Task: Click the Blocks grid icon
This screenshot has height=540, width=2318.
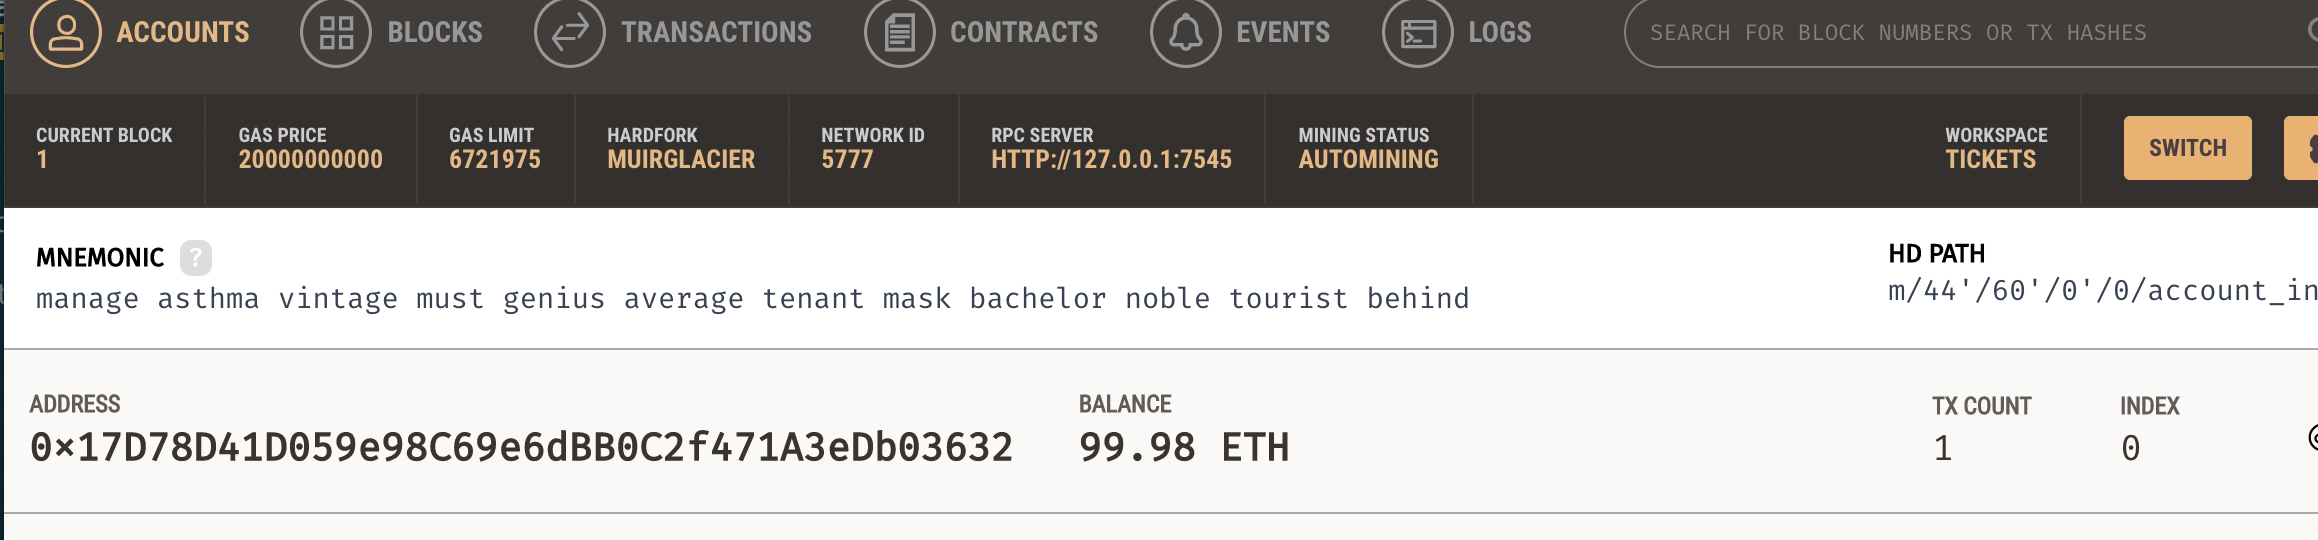Action: [336, 32]
